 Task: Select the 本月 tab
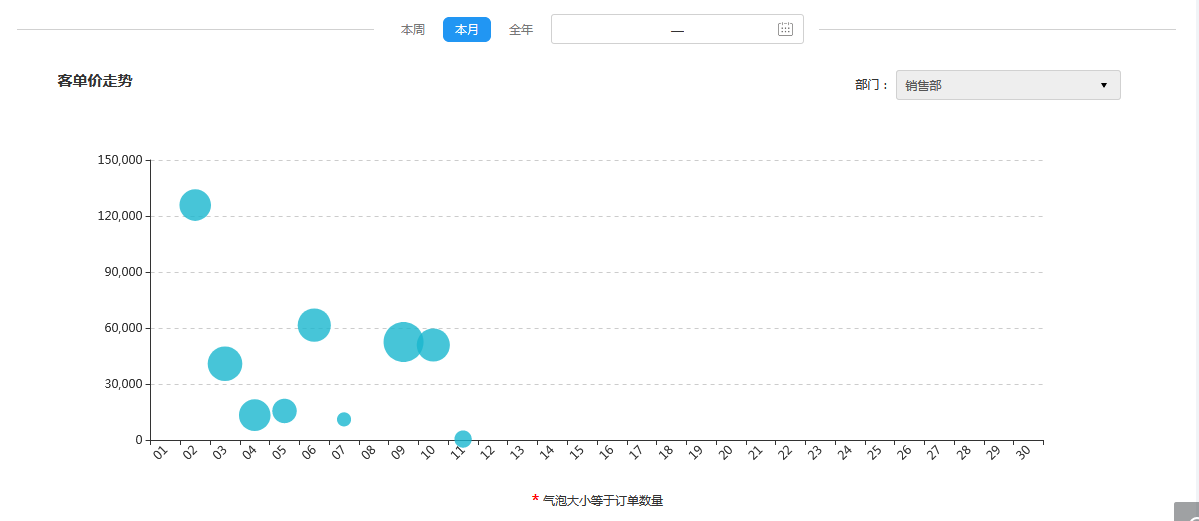466,30
